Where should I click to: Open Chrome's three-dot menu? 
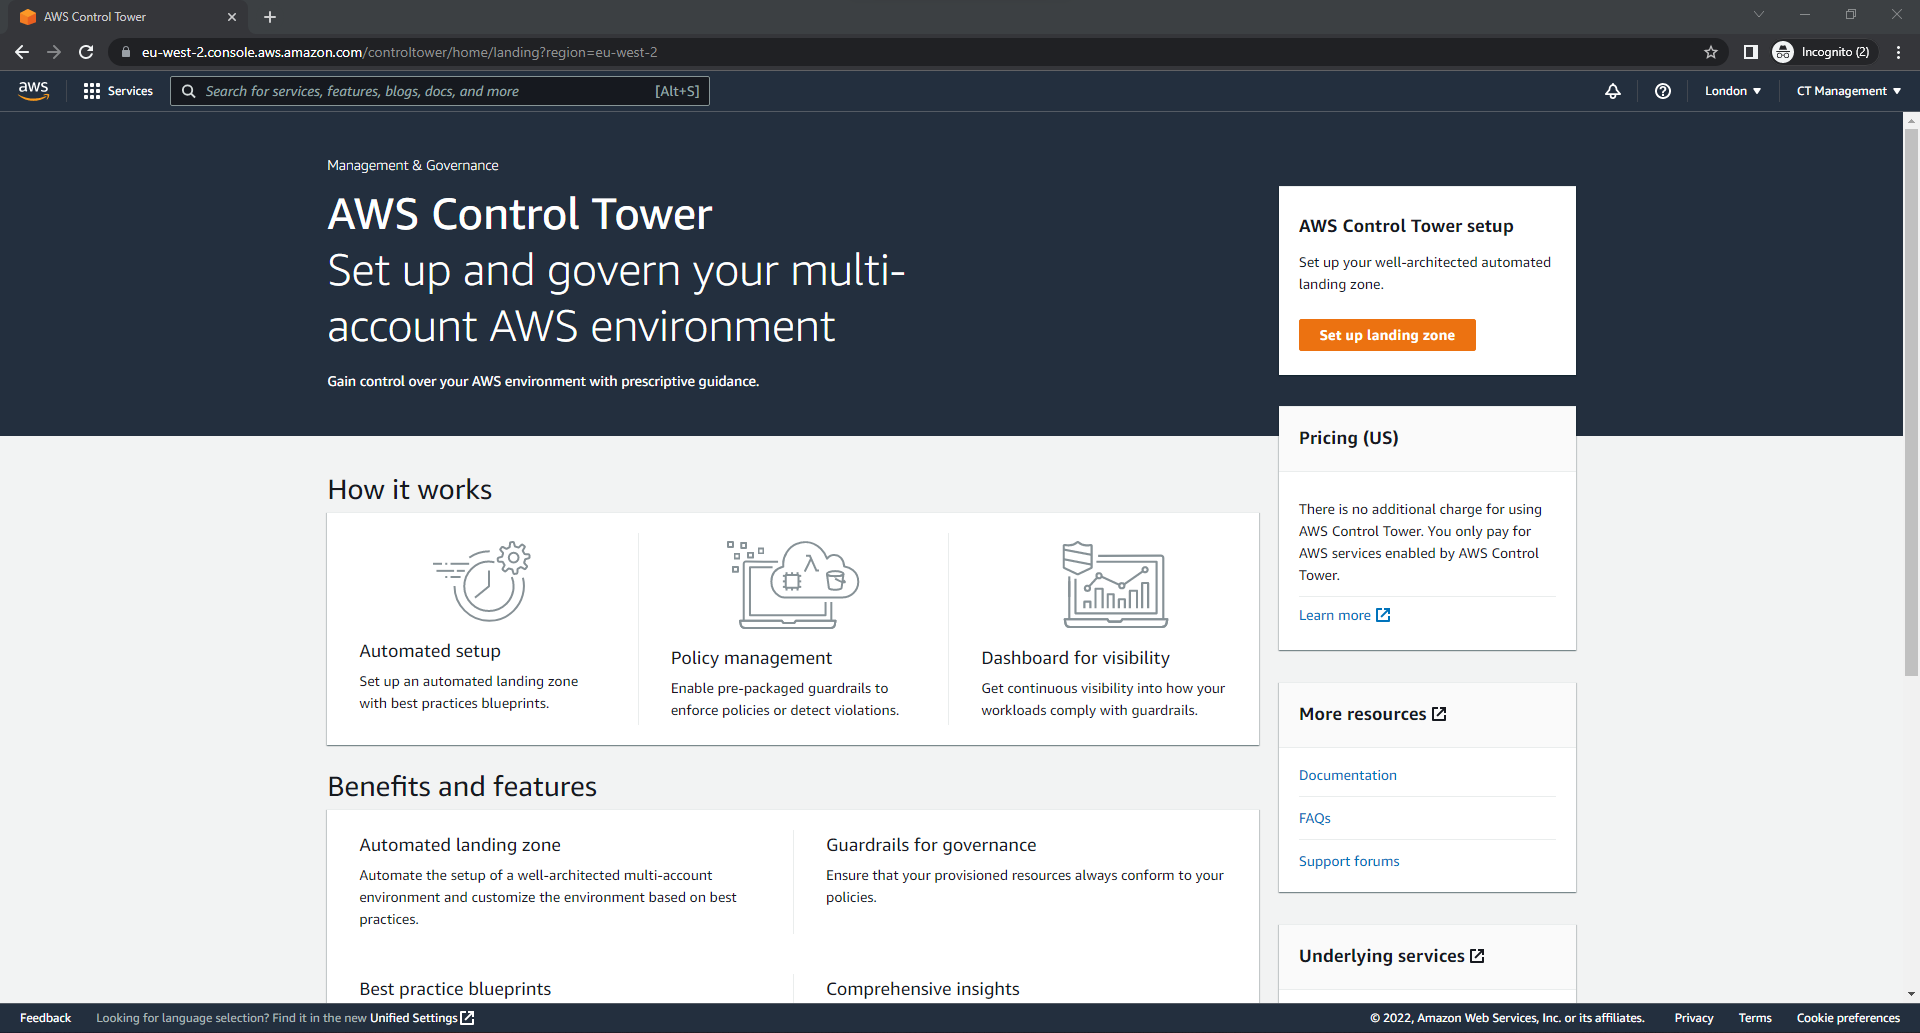pos(1899,52)
